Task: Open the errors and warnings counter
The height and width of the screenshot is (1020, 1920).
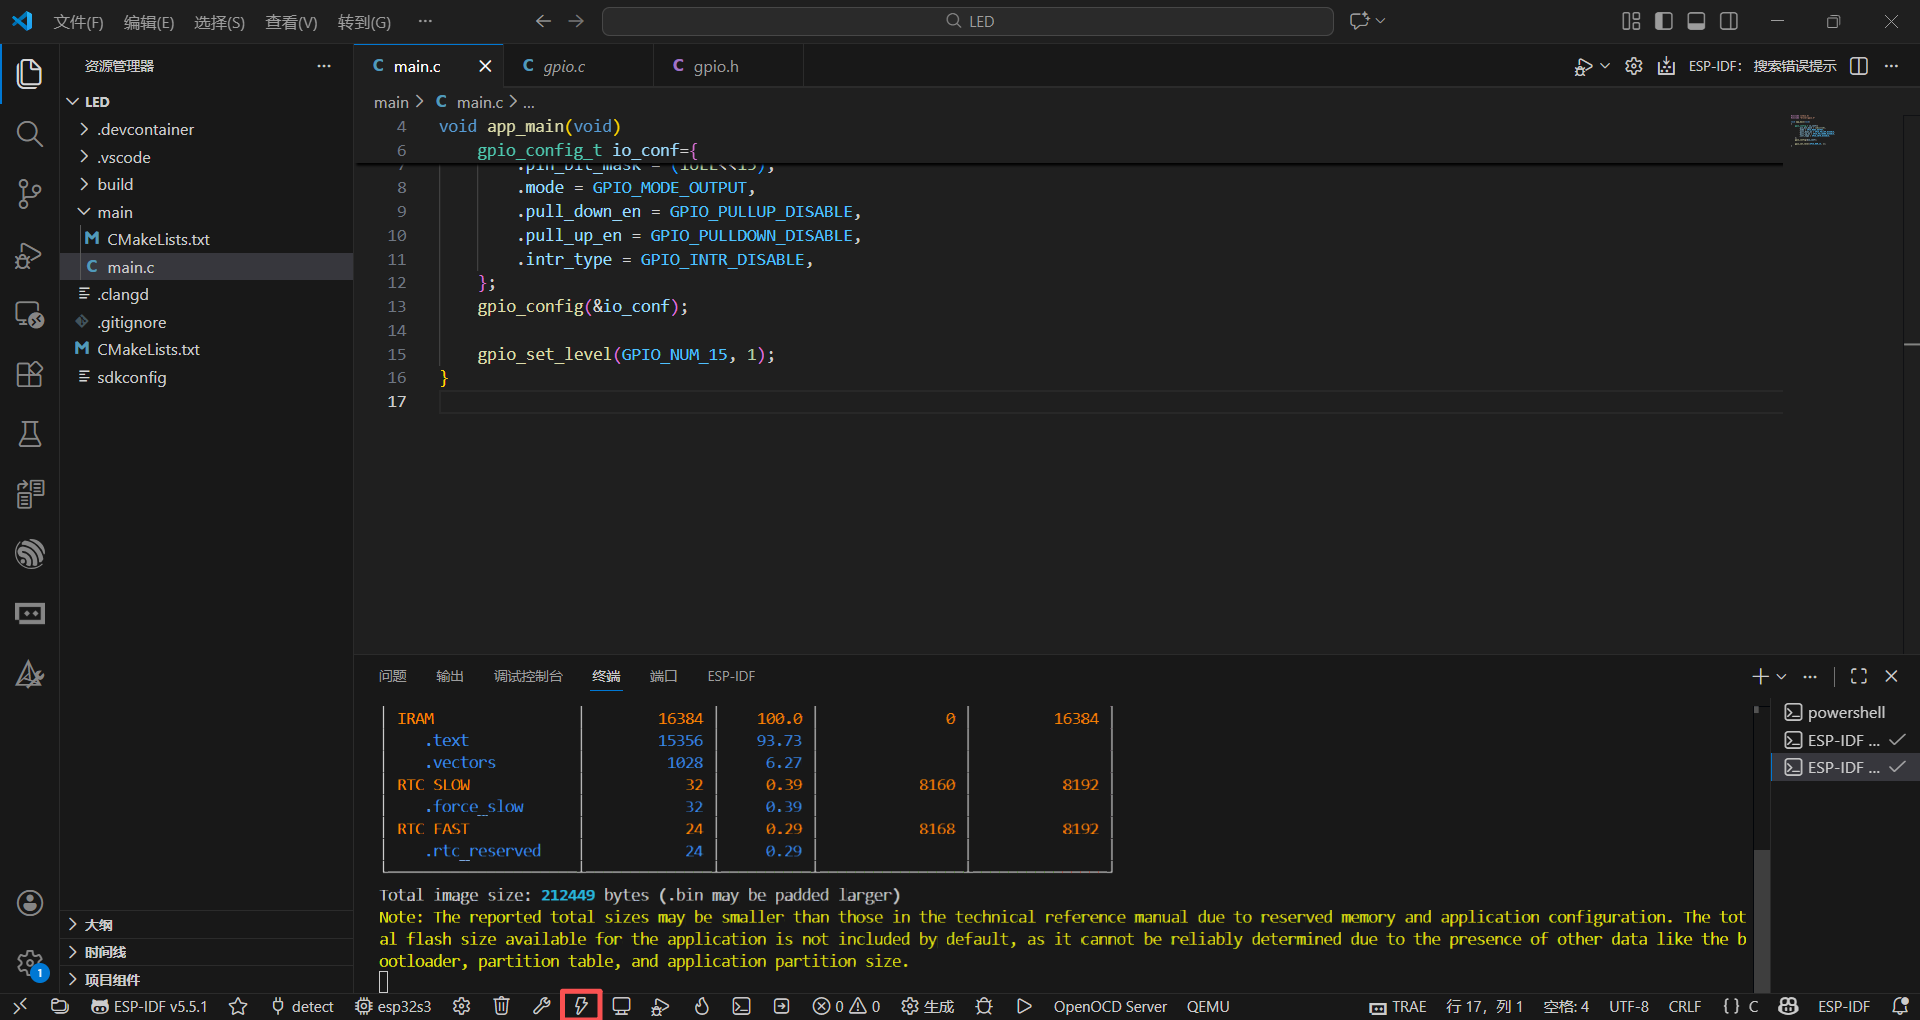Action: click(x=846, y=1006)
